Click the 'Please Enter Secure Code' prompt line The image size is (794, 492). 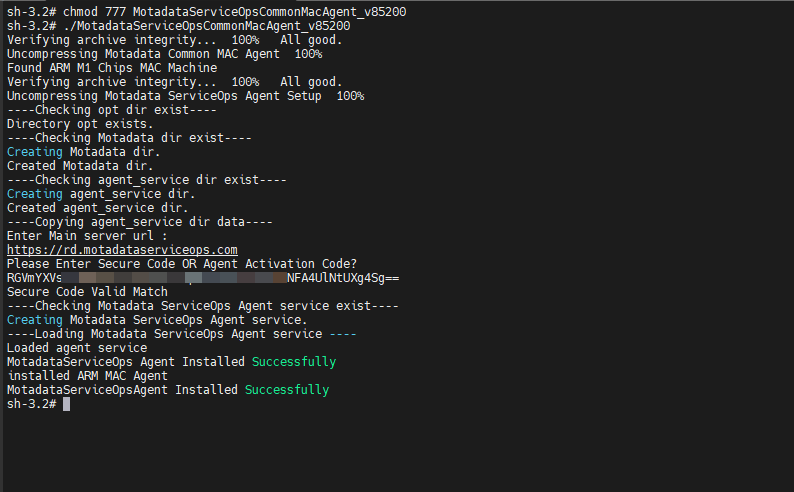tap(182, 263)
